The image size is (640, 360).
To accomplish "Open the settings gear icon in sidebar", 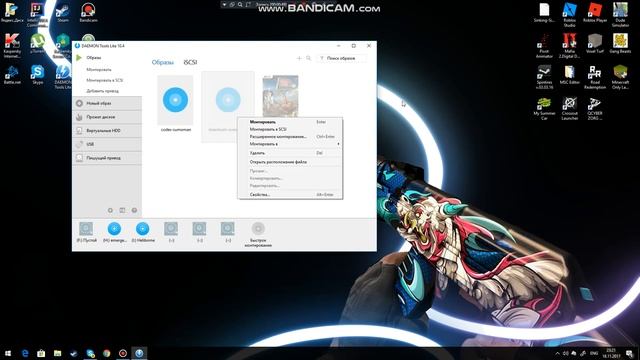I will (x=110, y=210).
